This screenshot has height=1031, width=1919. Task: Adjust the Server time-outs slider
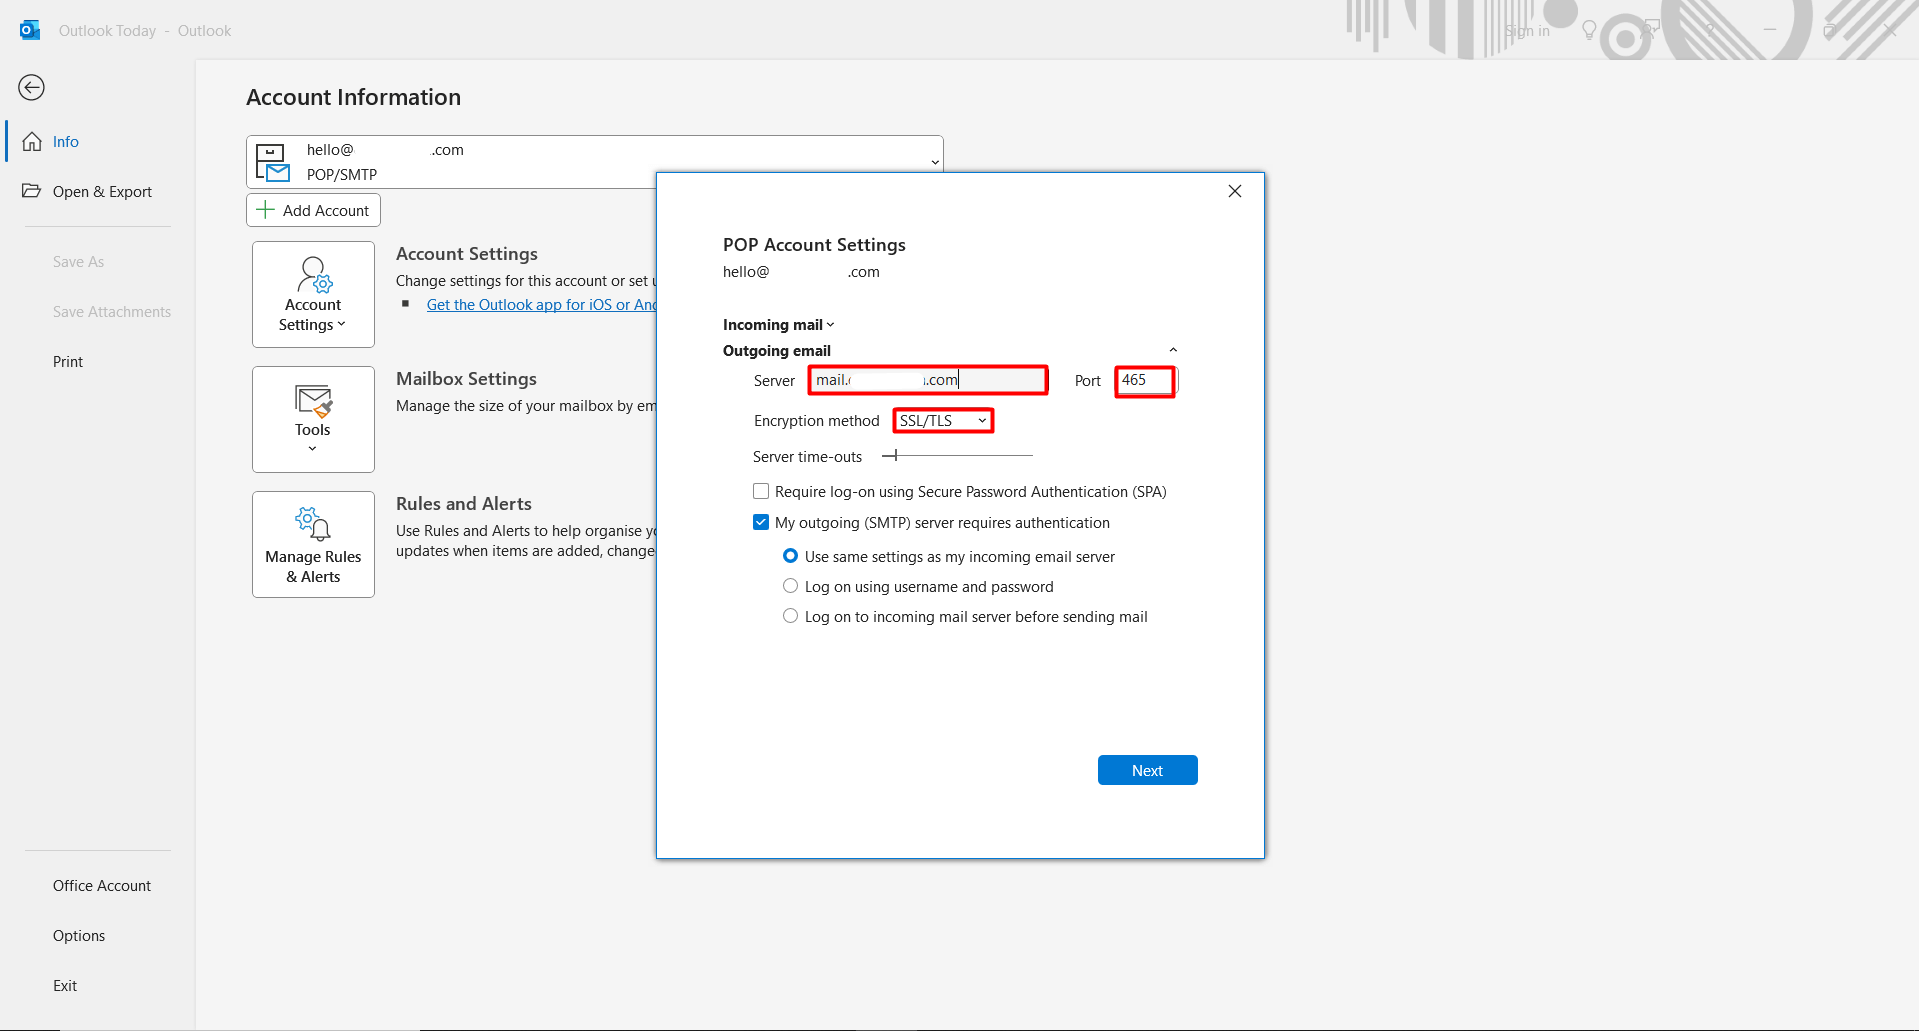click(896, 455)
